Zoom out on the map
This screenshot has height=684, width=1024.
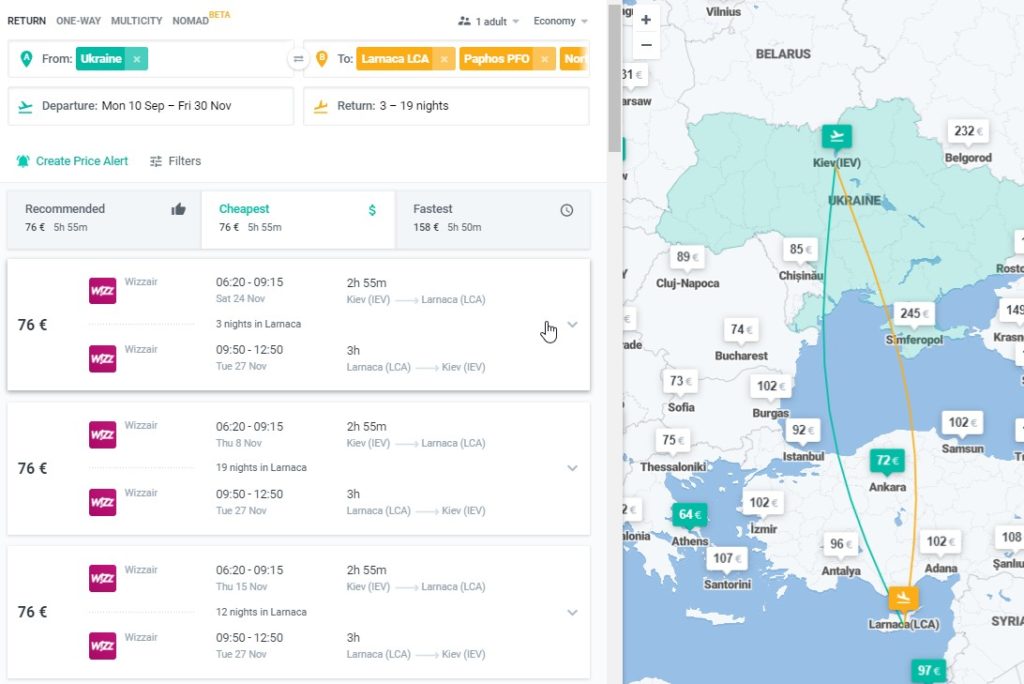646,45
